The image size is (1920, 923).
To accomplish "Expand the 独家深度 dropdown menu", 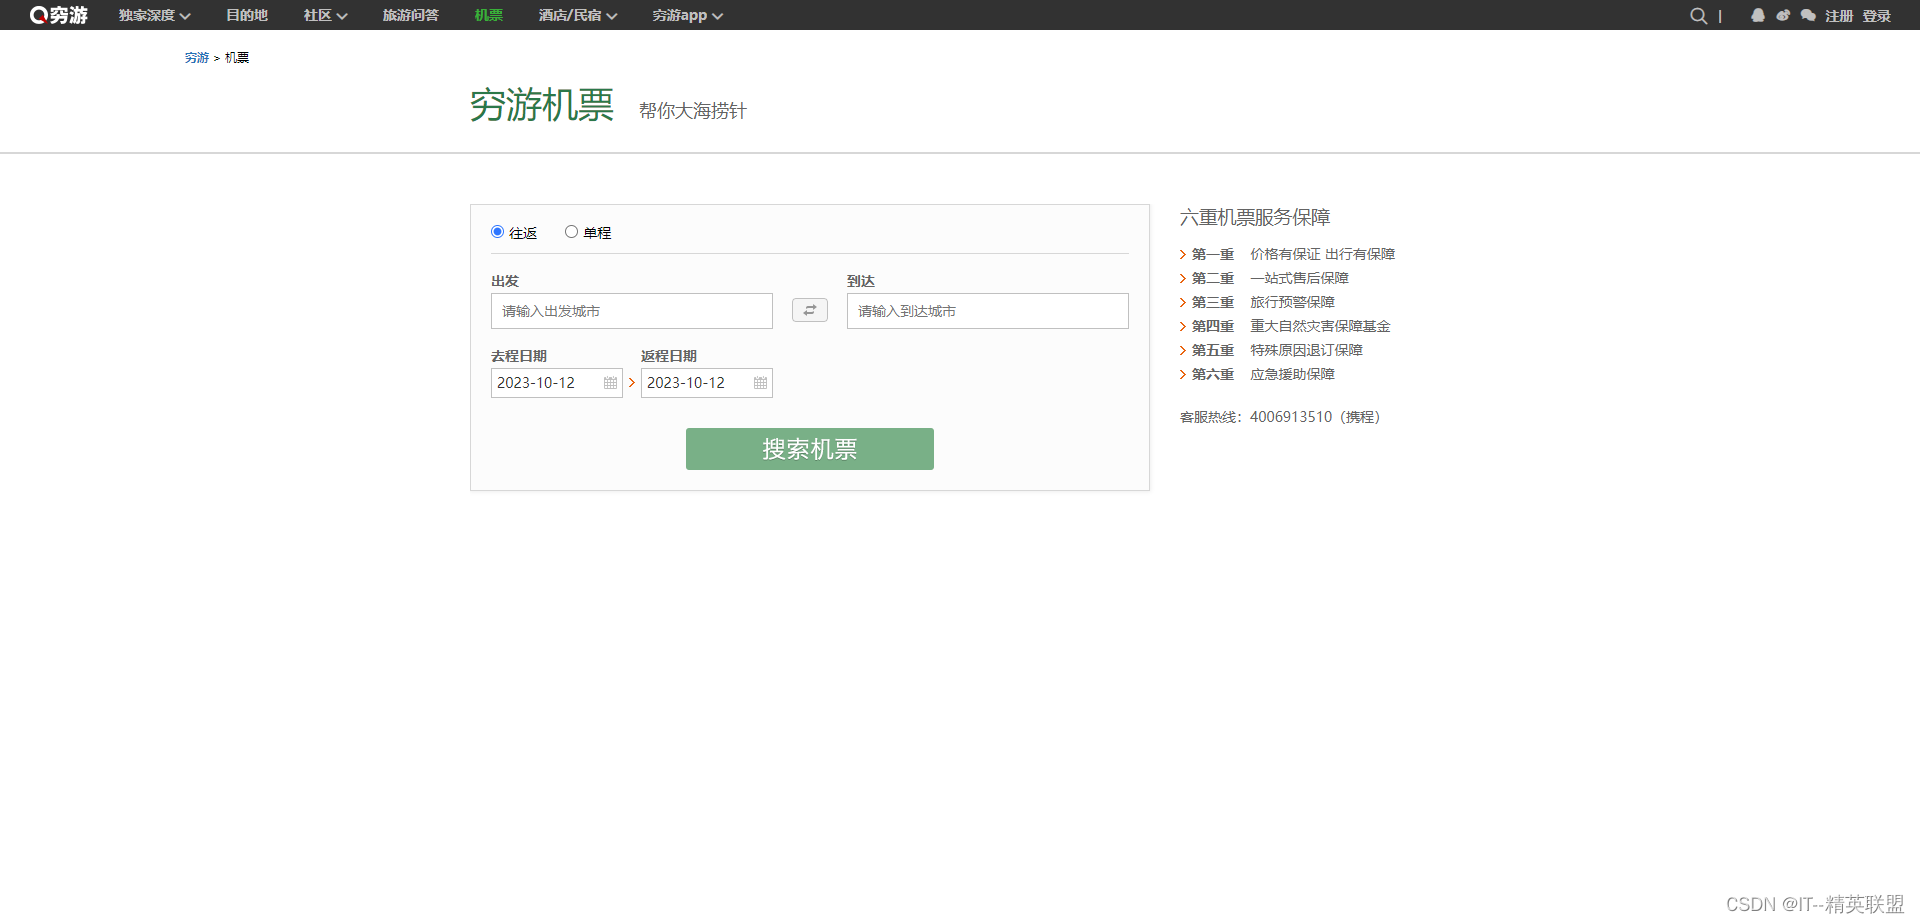I will pos(154,15).
